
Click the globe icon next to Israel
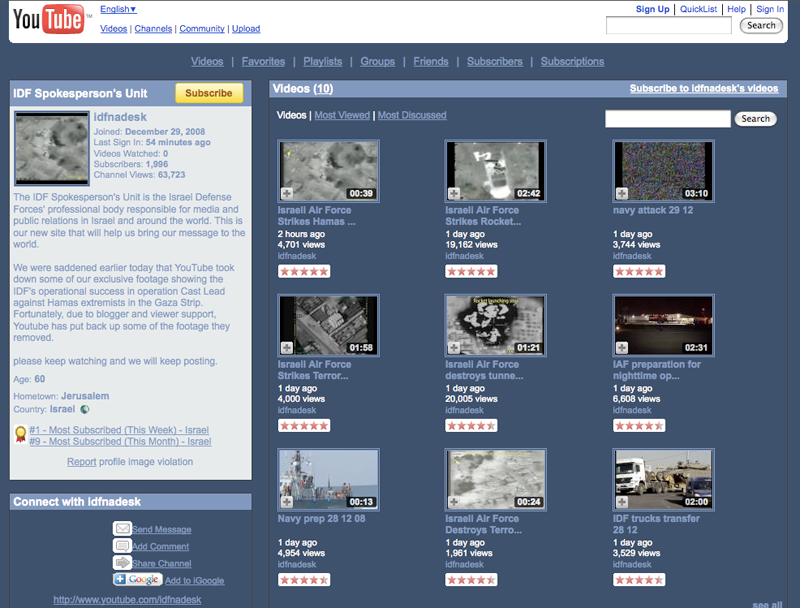pos(85,409)
